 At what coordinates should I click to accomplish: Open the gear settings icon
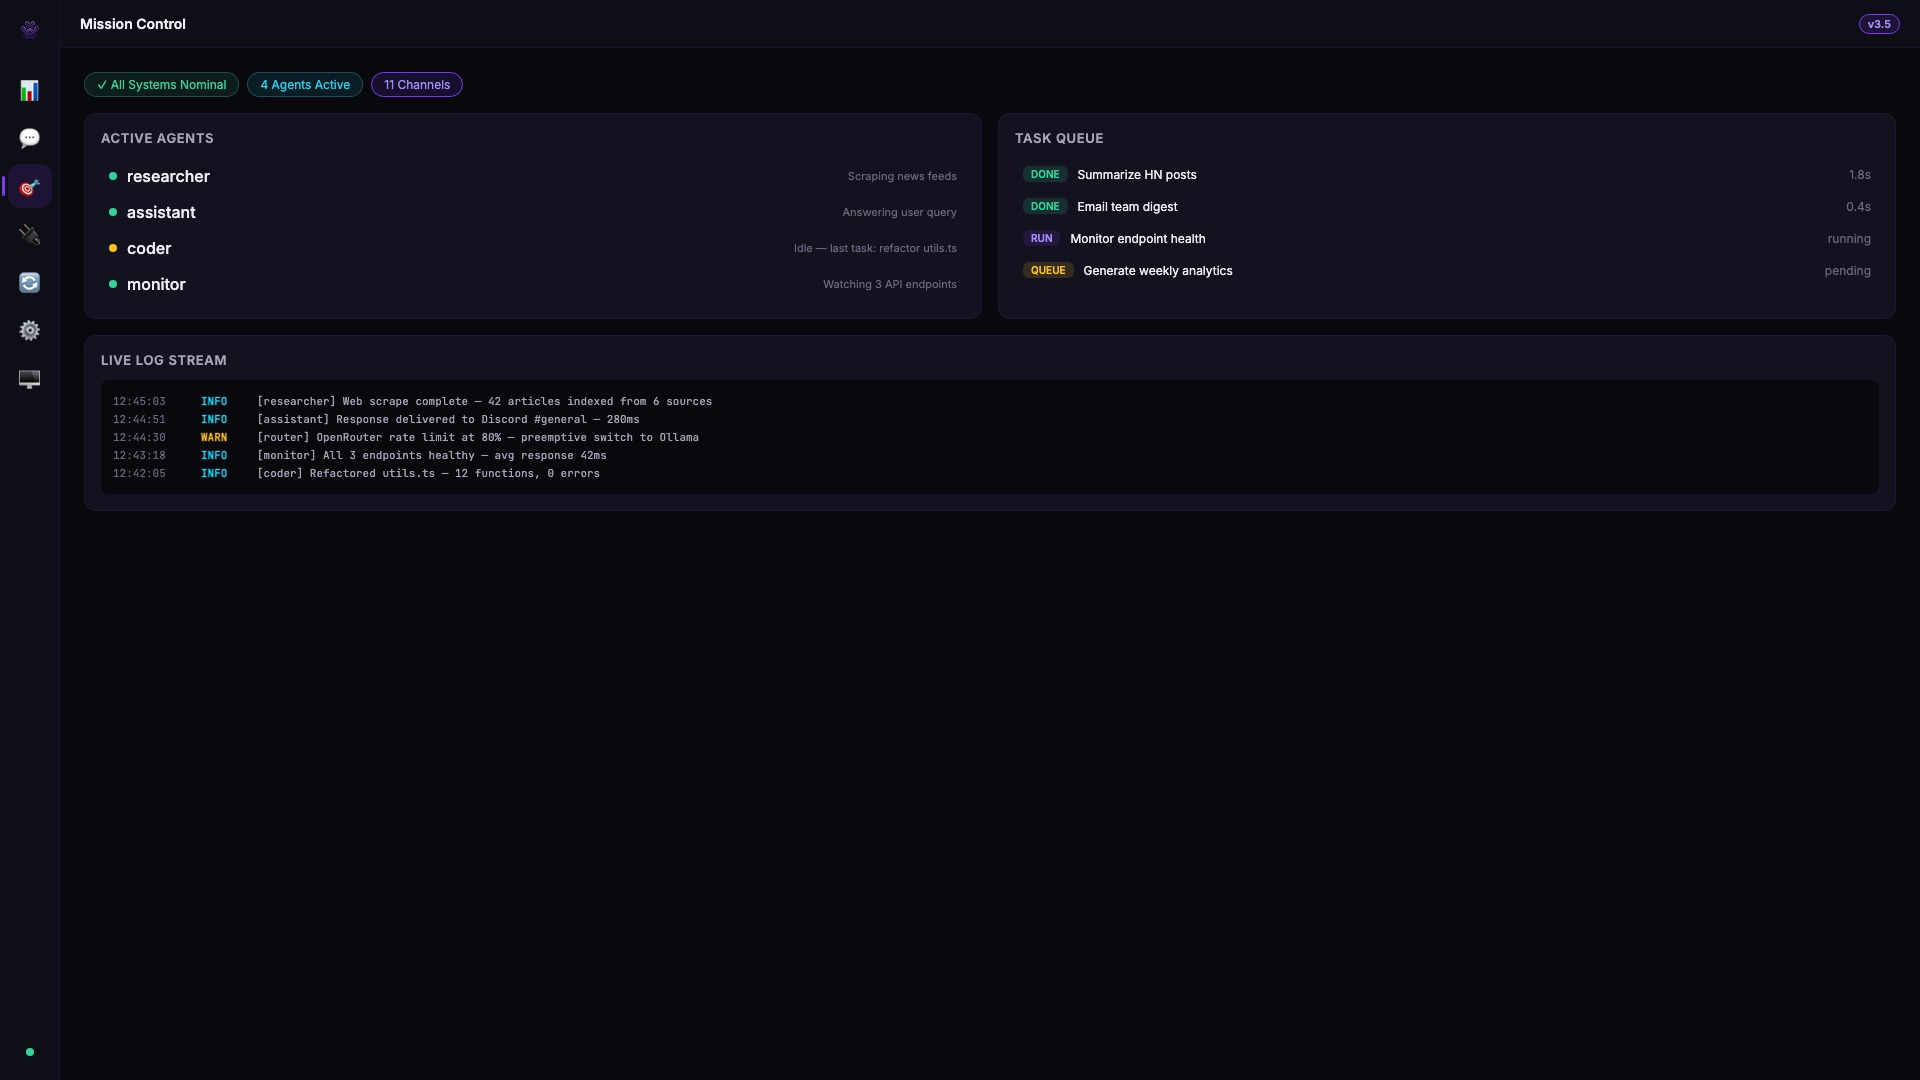(30, 331)
